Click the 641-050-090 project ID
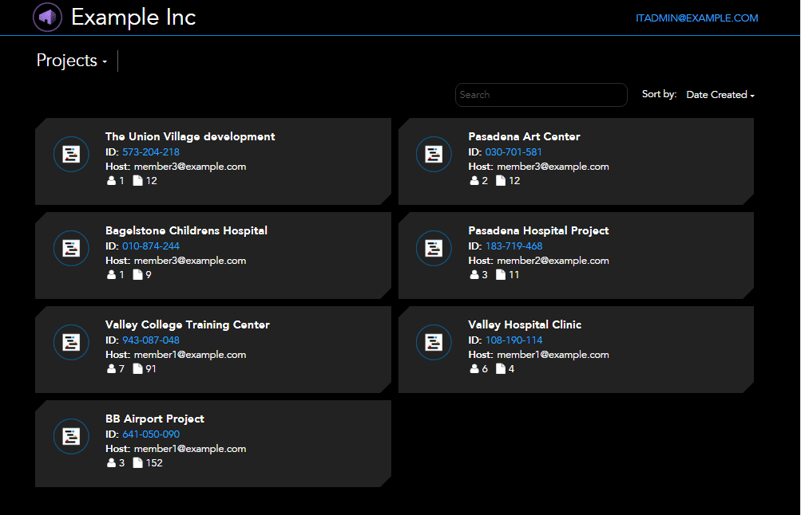The width and height of the screenshot is (801, 515). [151, 434]
